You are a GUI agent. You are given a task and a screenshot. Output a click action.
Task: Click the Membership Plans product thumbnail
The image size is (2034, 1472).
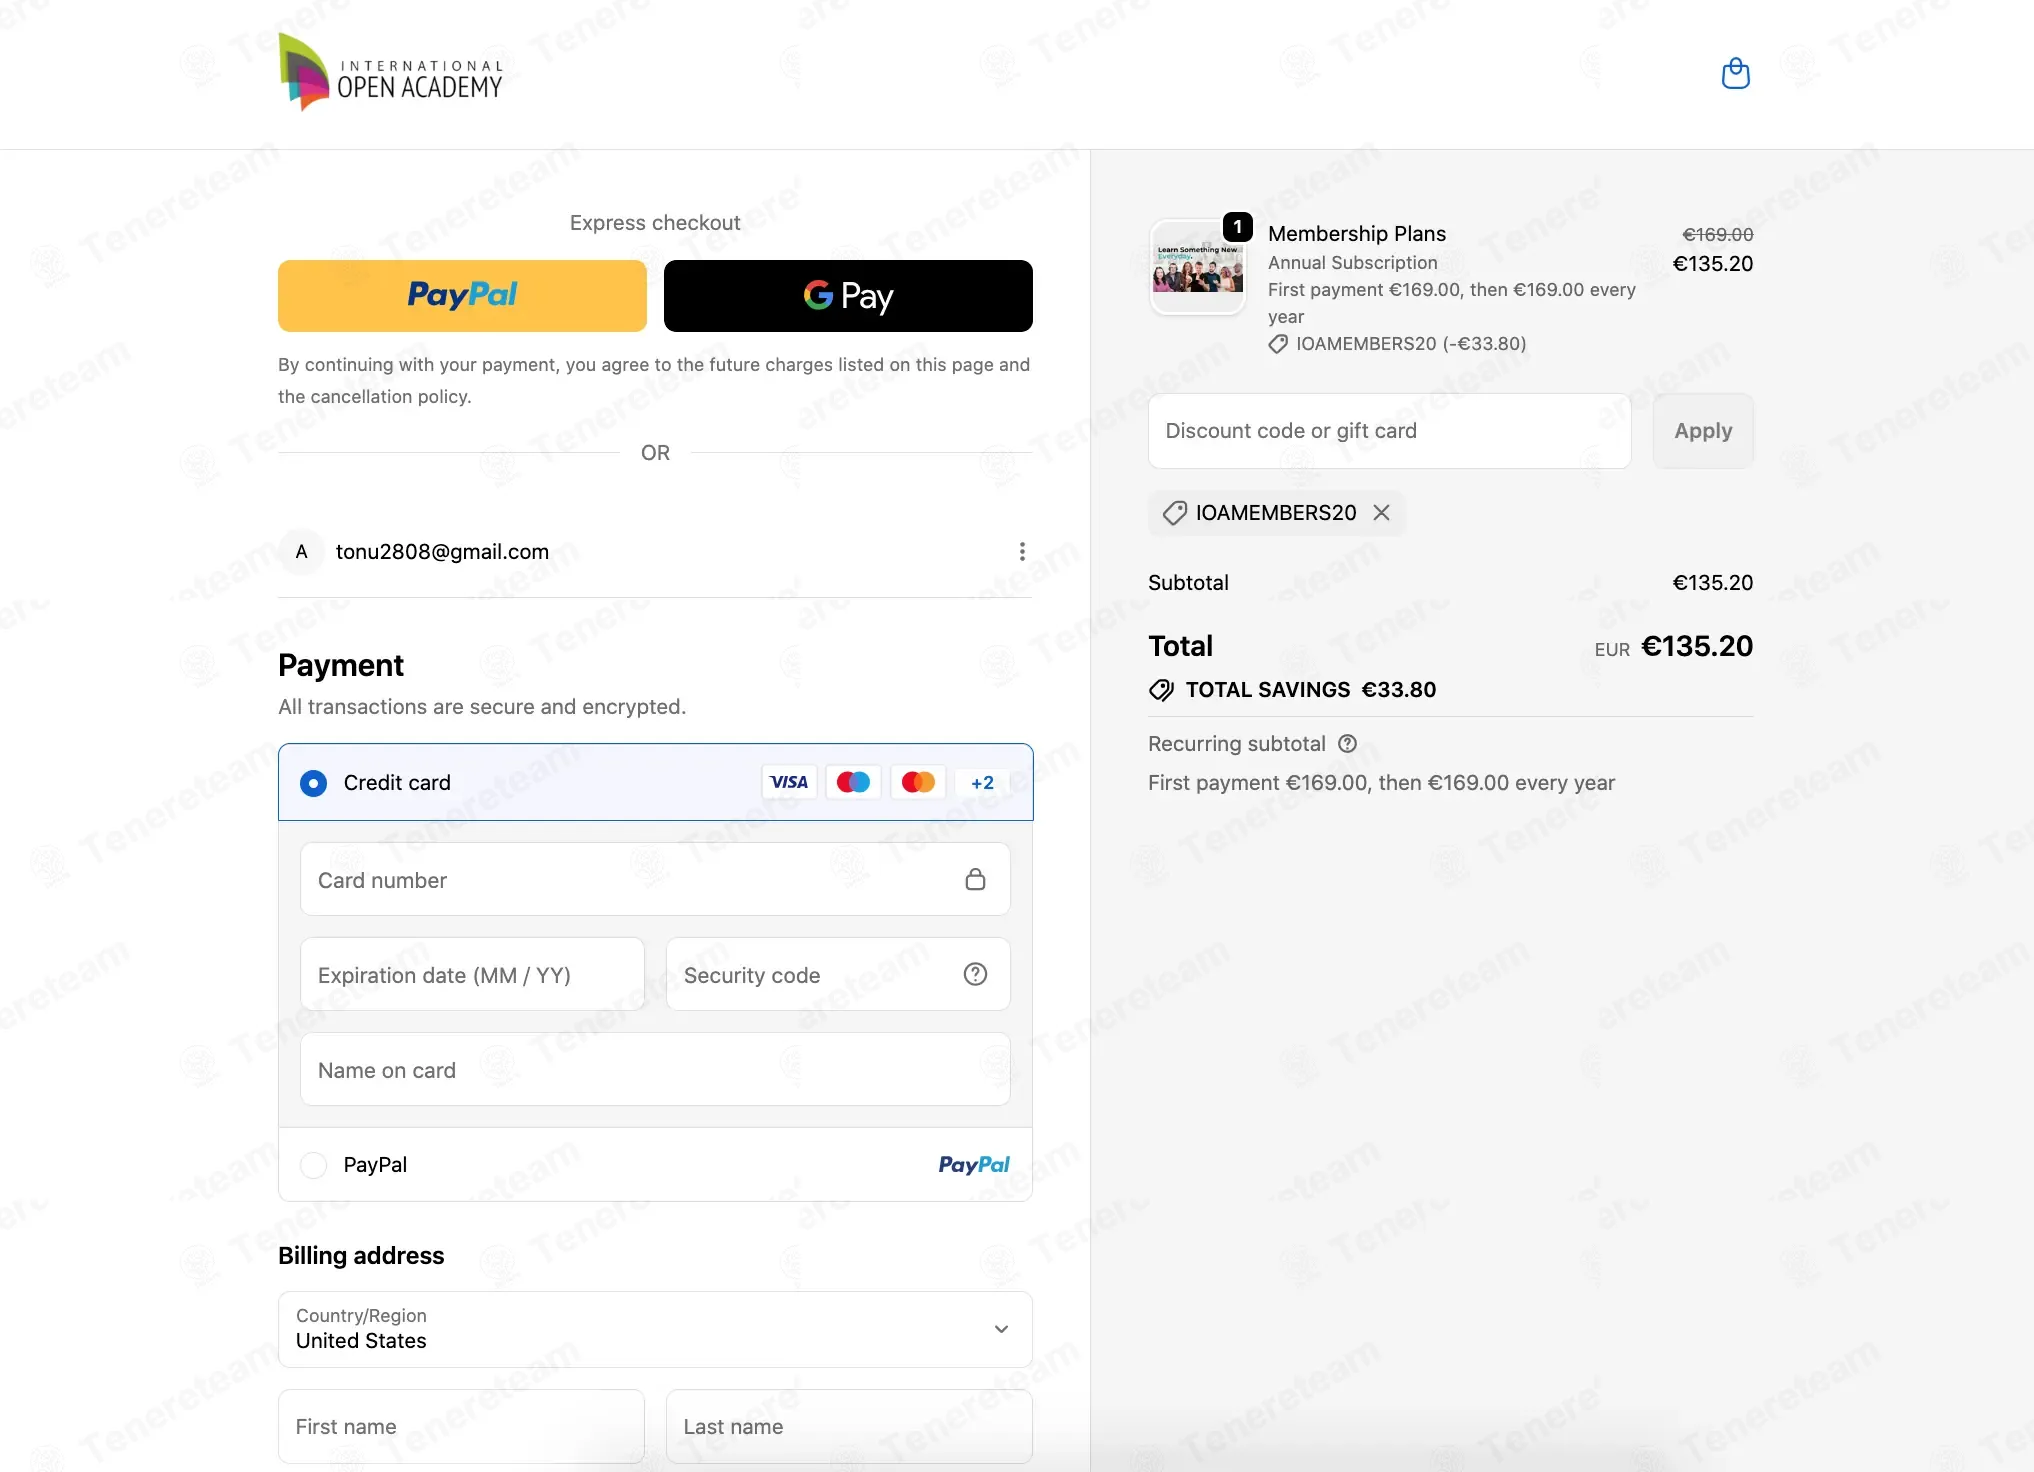(x=1197, y=267)
